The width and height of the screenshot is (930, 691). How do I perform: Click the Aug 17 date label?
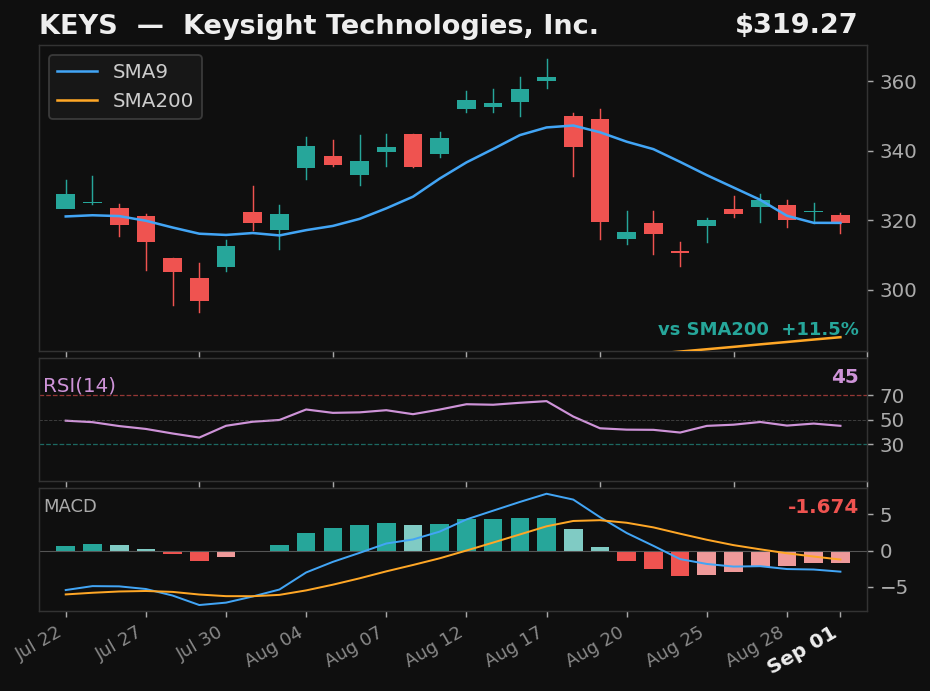tap(514, 647)
